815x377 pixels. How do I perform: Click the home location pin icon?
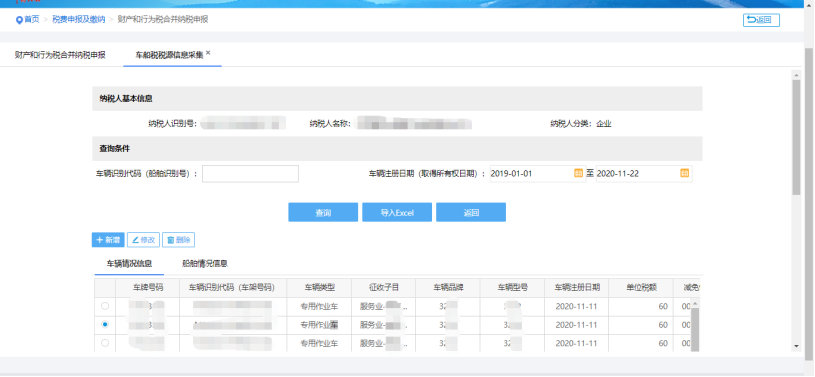click(19, 20)
